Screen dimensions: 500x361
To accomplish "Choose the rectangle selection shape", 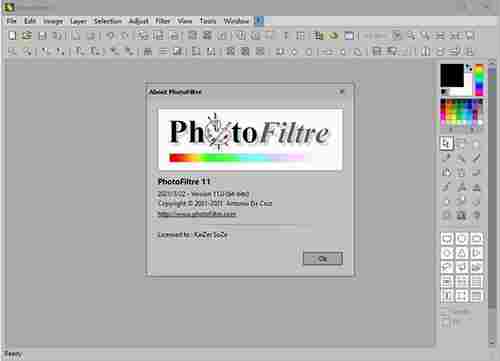I will point(447,238).
